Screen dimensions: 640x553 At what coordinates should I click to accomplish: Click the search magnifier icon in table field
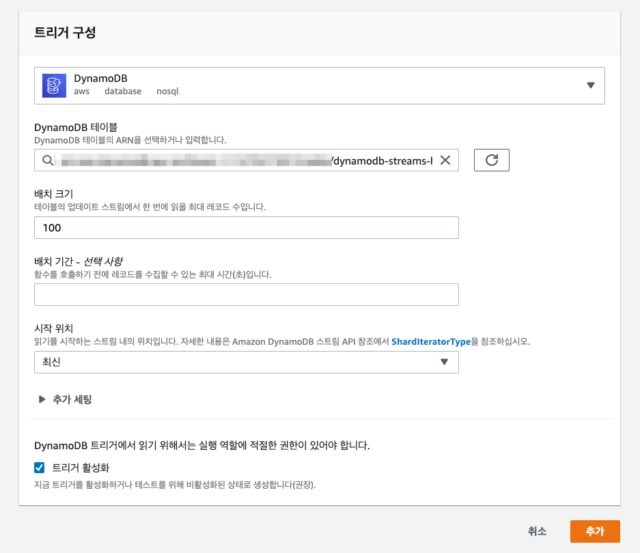[x=48, y=160]
